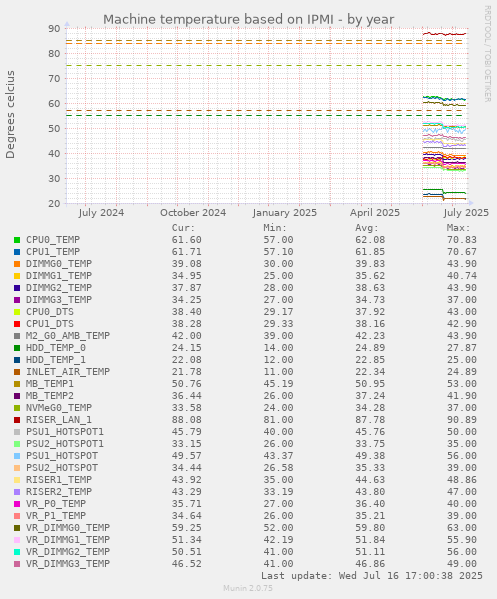Select the DIMMG1_TEMP legend label
Screen dimensions: 497x599
(59, 276)
